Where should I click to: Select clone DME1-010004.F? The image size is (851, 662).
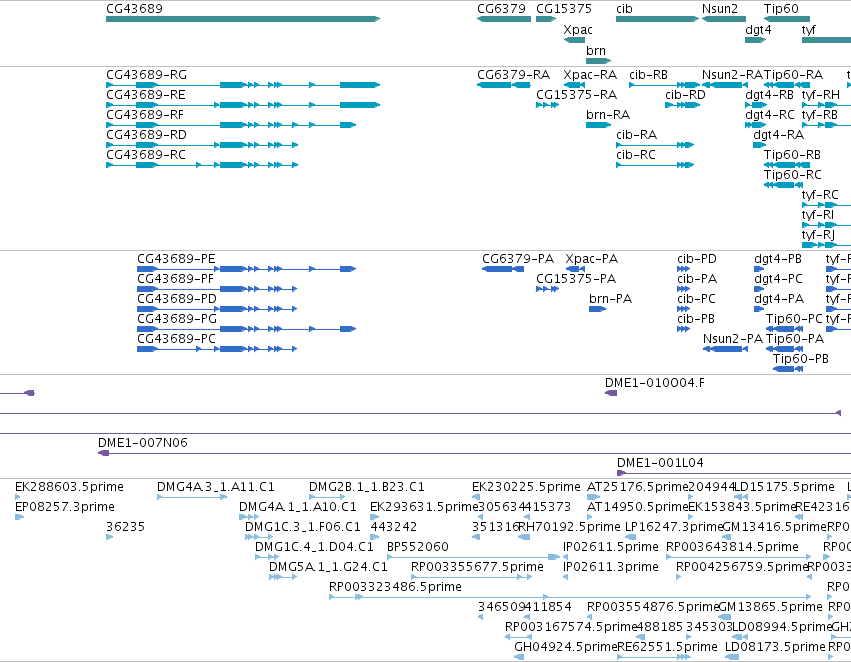click(x=611, y=393)
